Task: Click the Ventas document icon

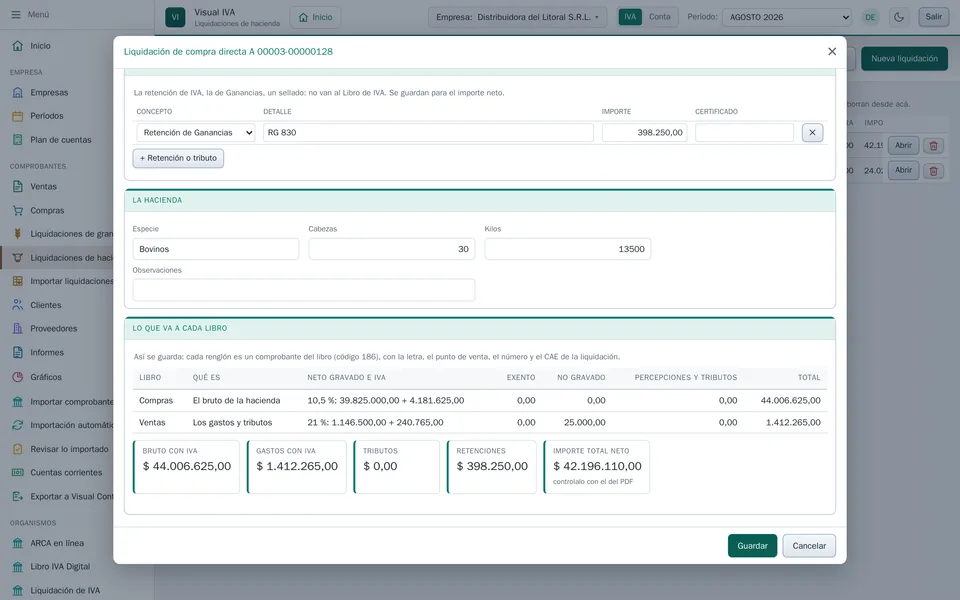Action: pyautogui.click(x=18, y=186)
